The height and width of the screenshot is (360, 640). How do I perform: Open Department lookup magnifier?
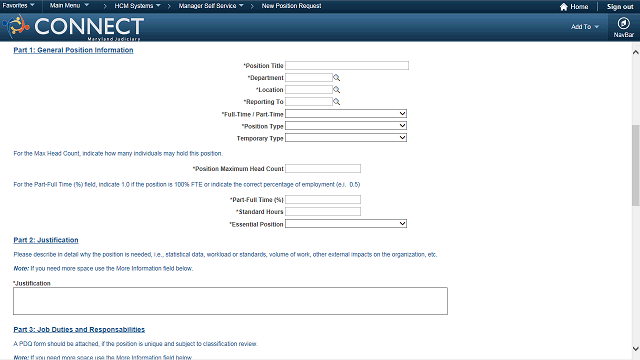pyautogui.click(x=336, y=78)
